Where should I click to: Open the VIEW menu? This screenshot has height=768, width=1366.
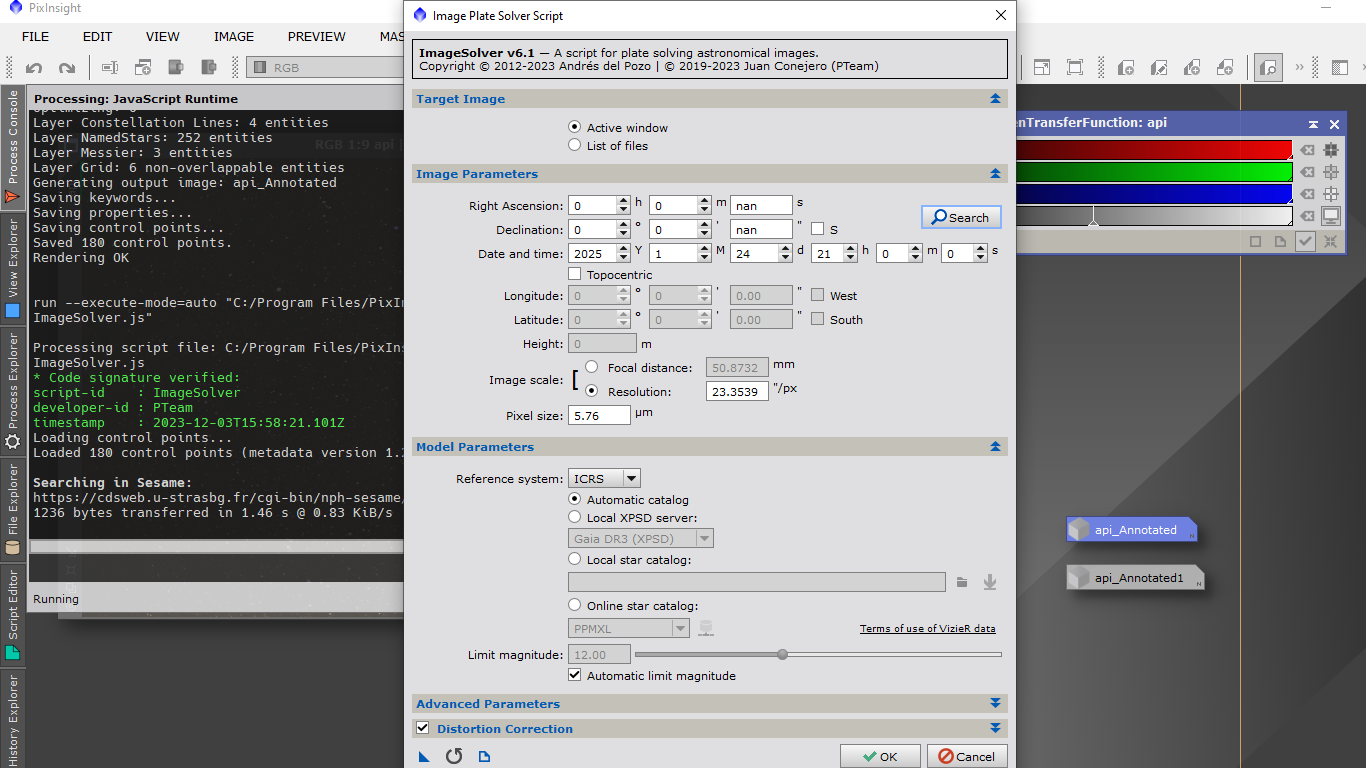(x=163, y=37)
